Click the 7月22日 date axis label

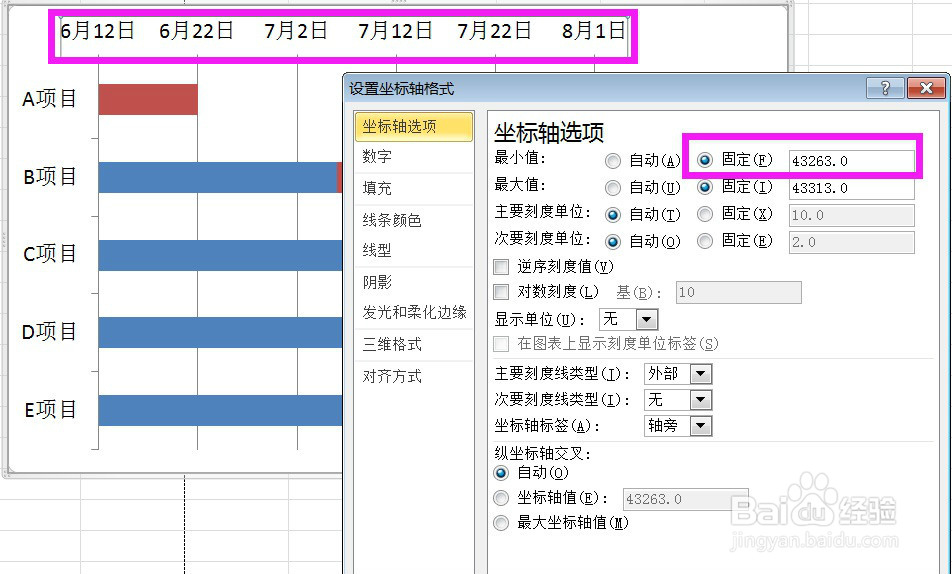494,30
